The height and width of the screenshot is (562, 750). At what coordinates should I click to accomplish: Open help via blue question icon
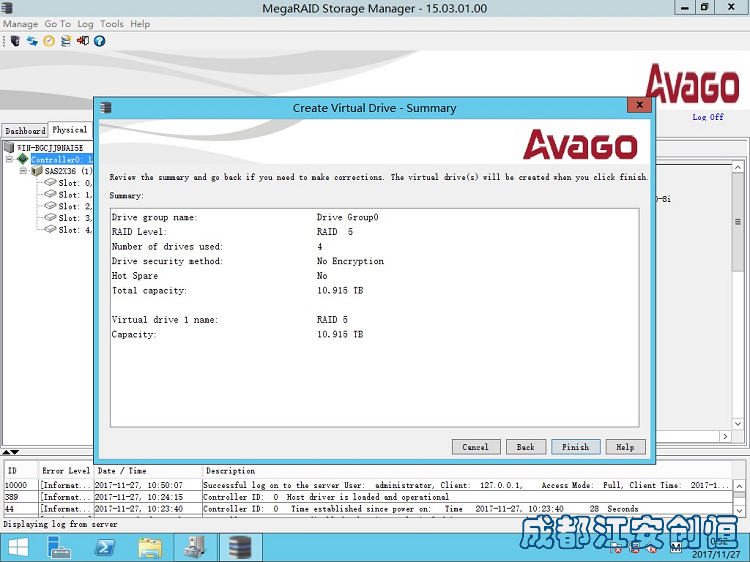click(99, 41)
